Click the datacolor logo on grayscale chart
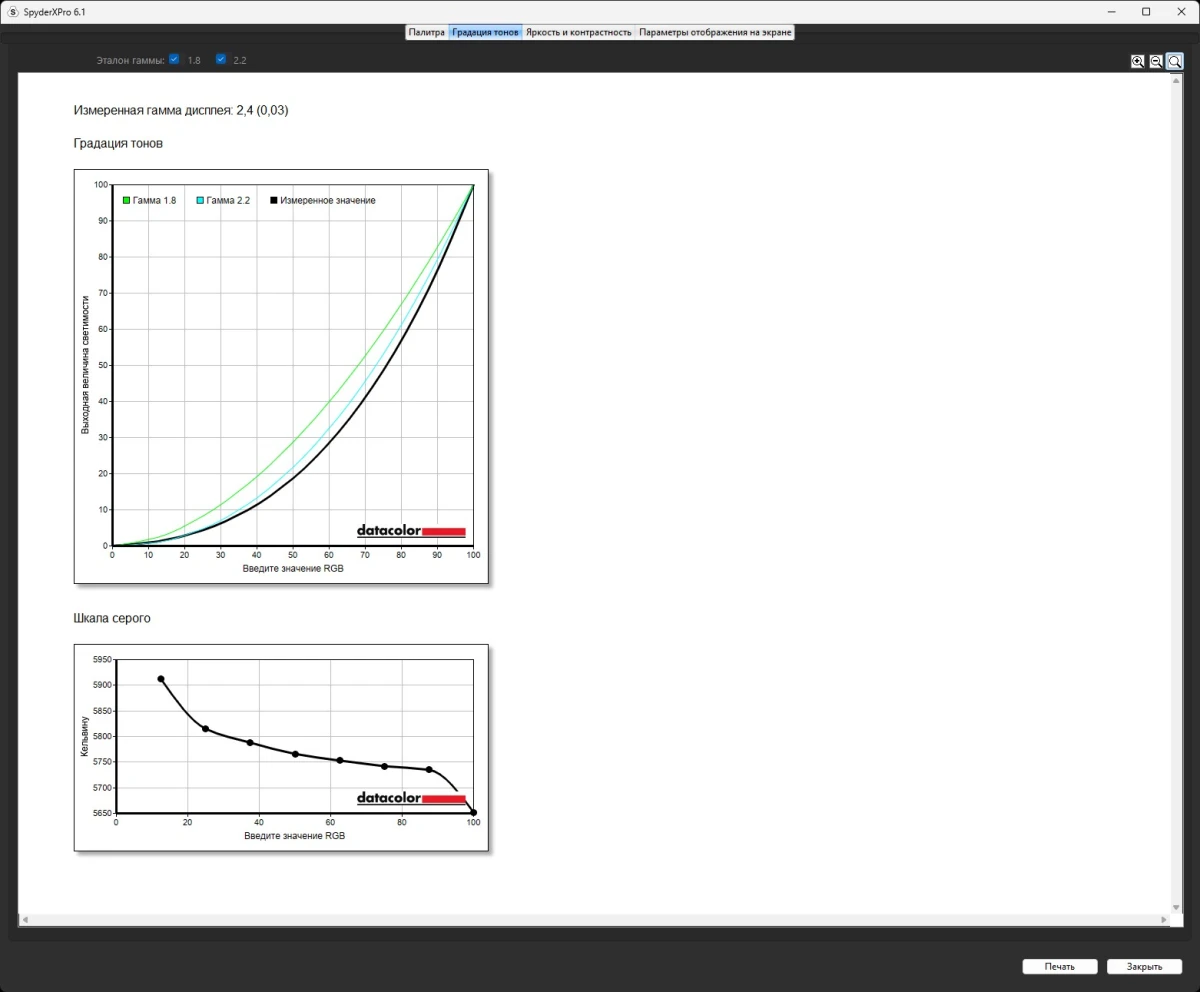Image resolution: width=1200 pixels, height=992 pixels. (x=411, y=798)
